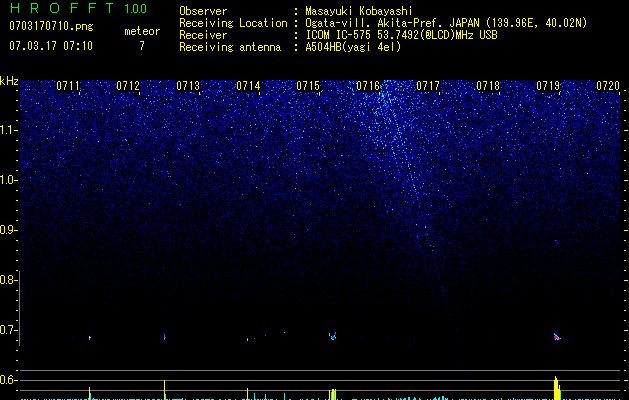Click the HROFFT 1.0.0 title text
The height and width of the screenshot is (400, 629).
coord(78,8)
